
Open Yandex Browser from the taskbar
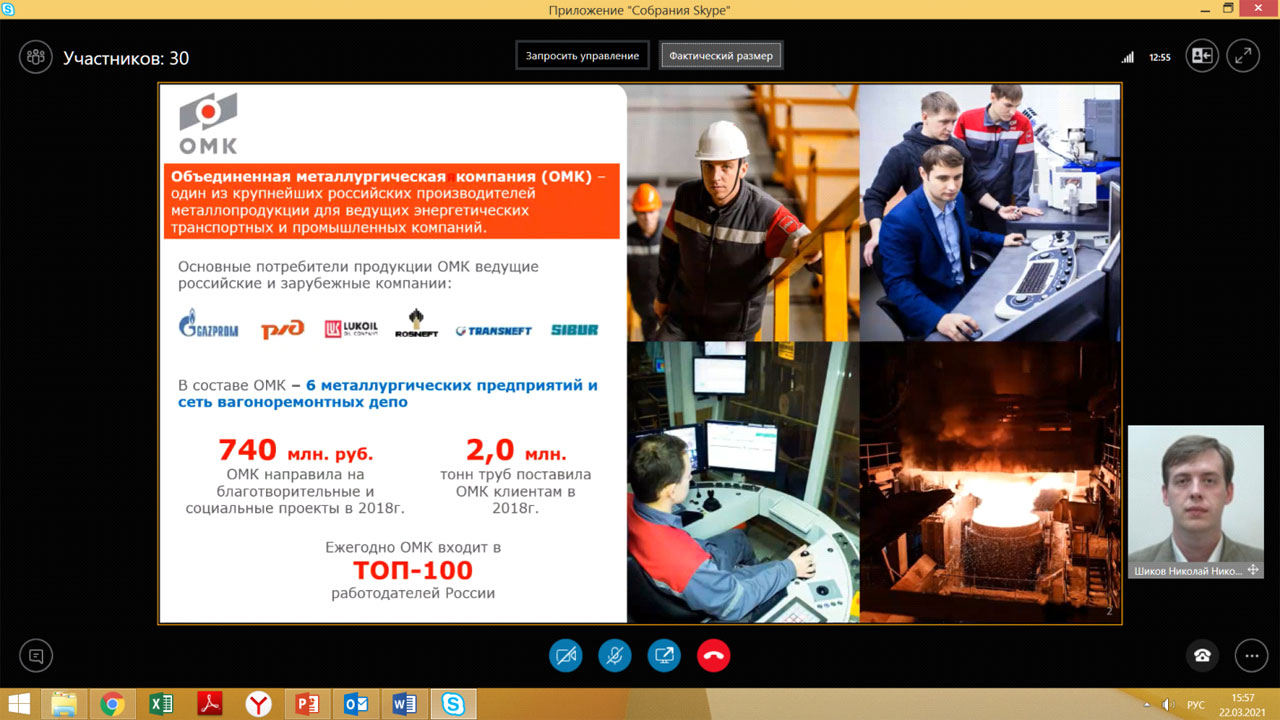point(258,704)
